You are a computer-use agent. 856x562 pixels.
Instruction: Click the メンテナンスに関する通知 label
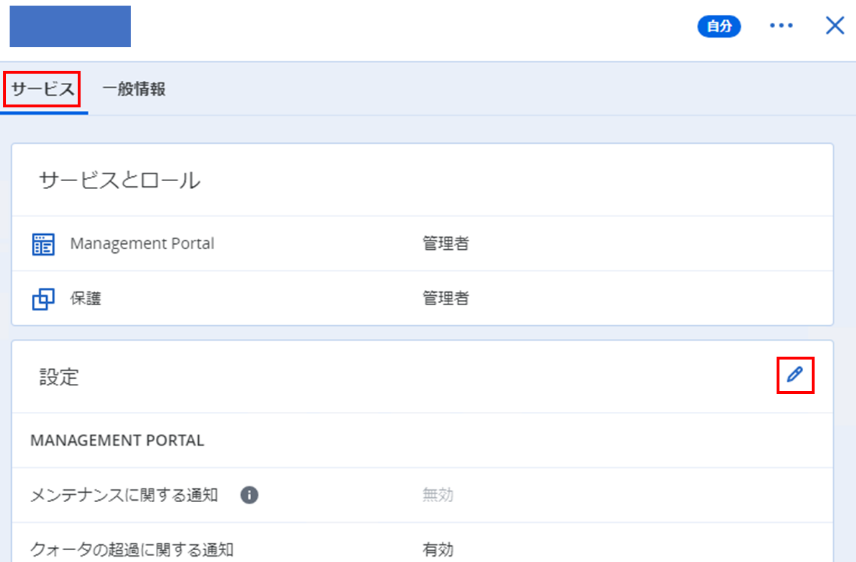[x=124, y=494]
